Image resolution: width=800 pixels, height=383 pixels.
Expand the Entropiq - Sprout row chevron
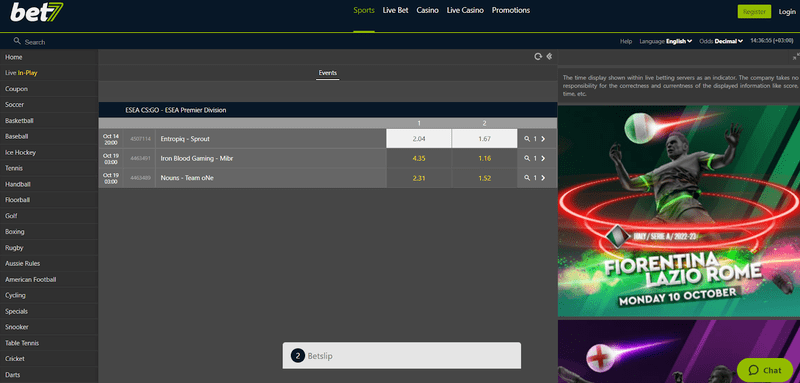[x=543, y=139]
